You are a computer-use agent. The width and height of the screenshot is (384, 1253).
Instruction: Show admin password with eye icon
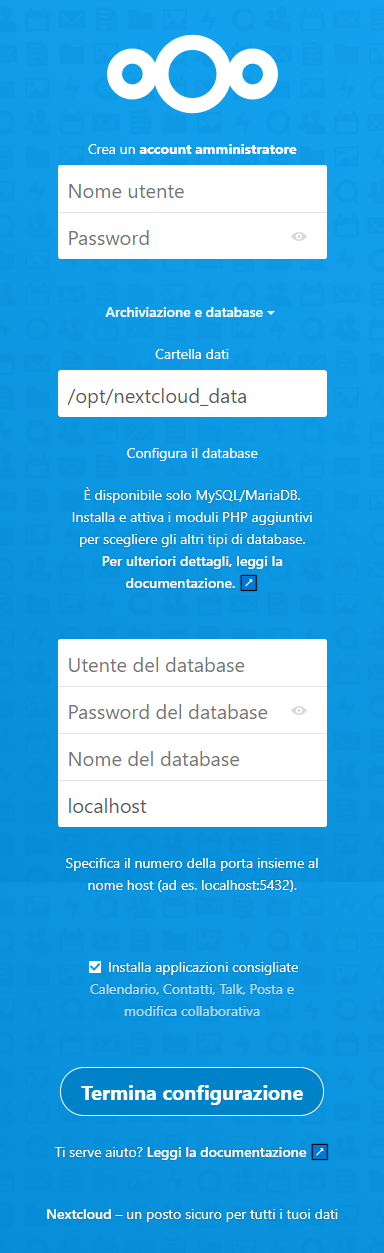[x=299, y=237]
